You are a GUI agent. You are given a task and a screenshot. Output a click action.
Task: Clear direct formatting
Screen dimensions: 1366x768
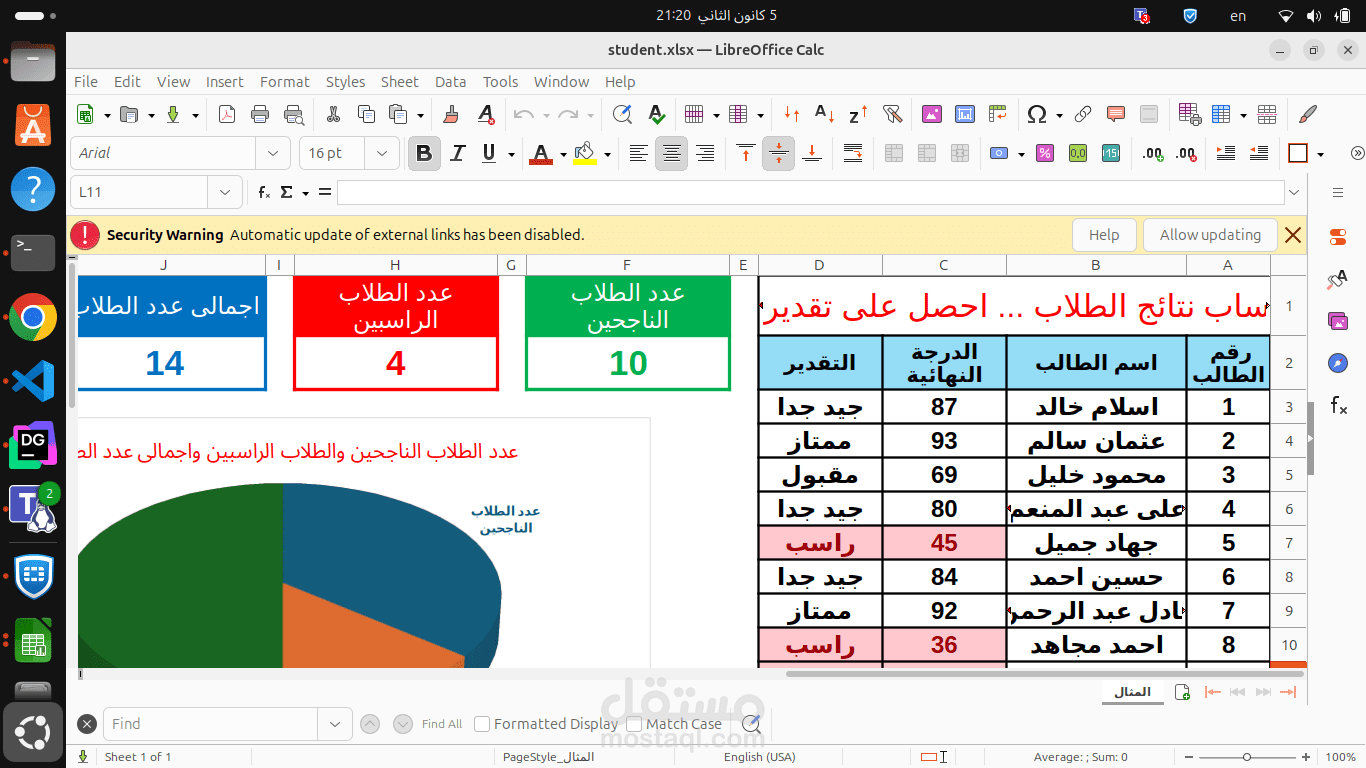click(485, 114)
